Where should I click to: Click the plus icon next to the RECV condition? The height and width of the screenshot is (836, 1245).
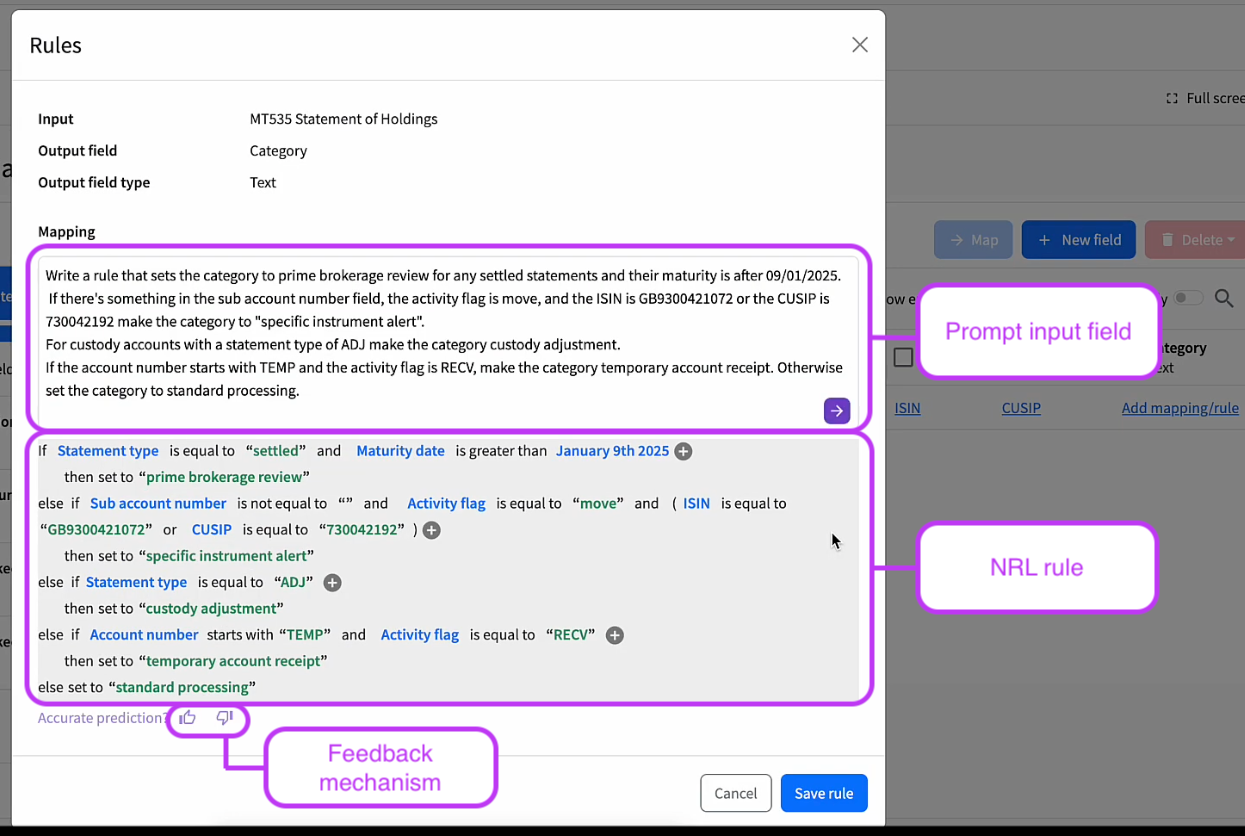pyautogui.click(x=614, y=635)
